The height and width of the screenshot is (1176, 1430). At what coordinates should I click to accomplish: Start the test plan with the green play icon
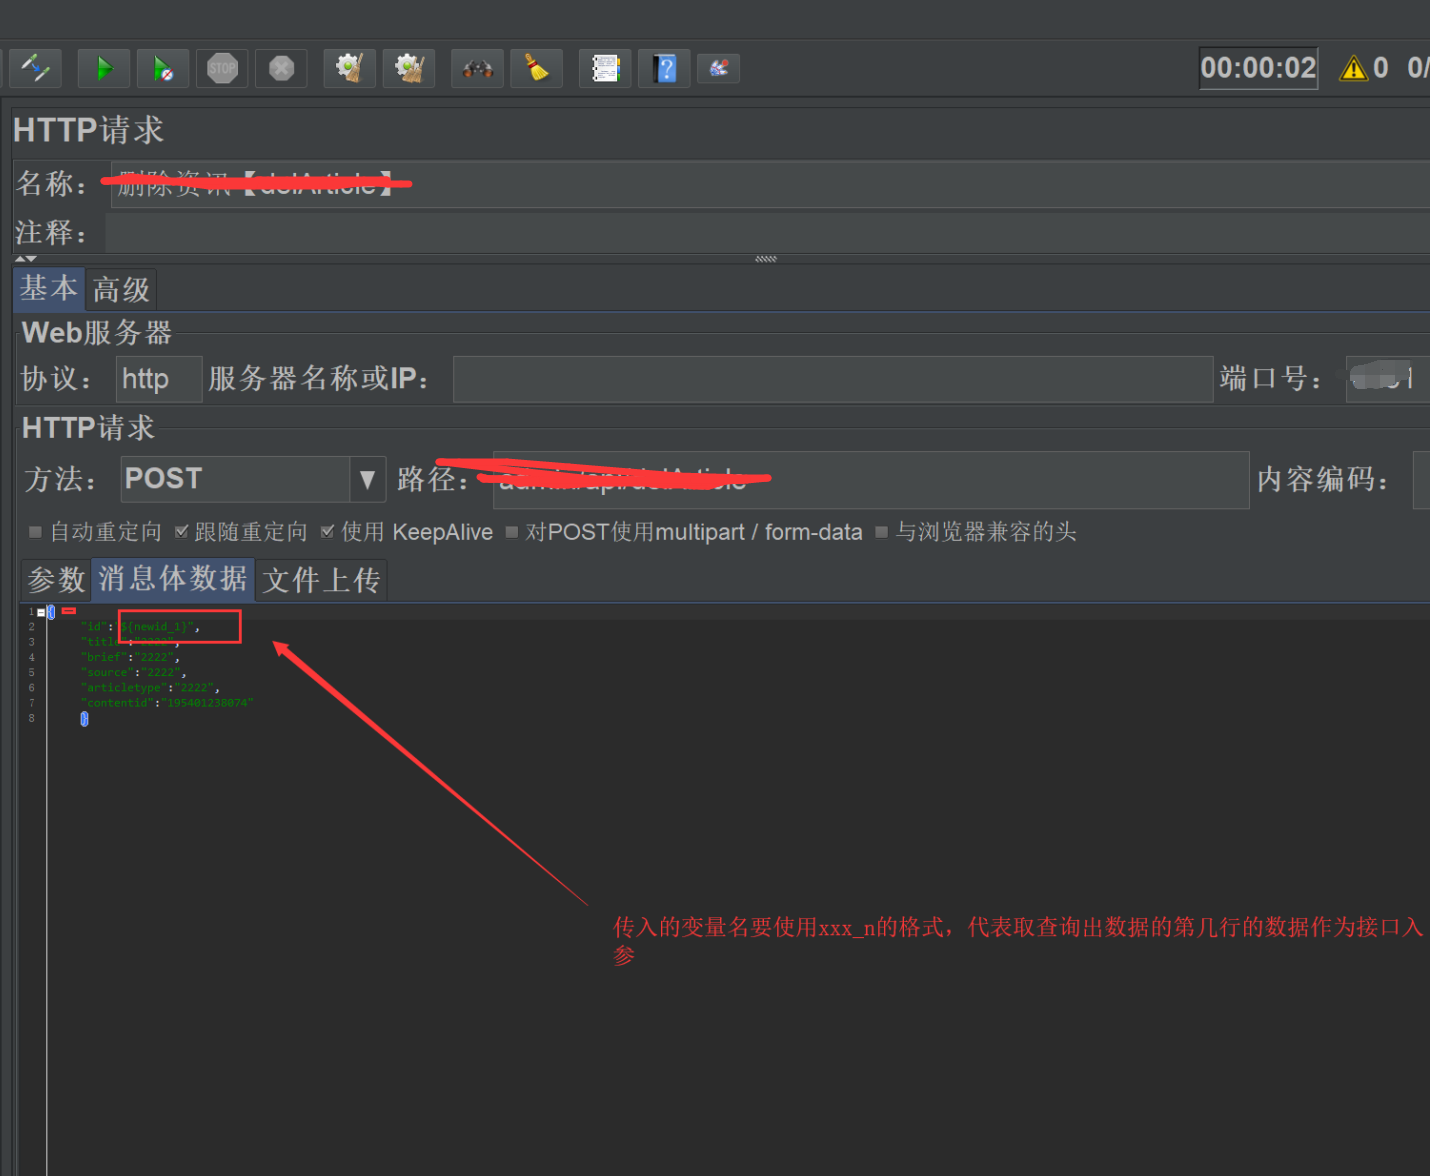tap(104, 68)
